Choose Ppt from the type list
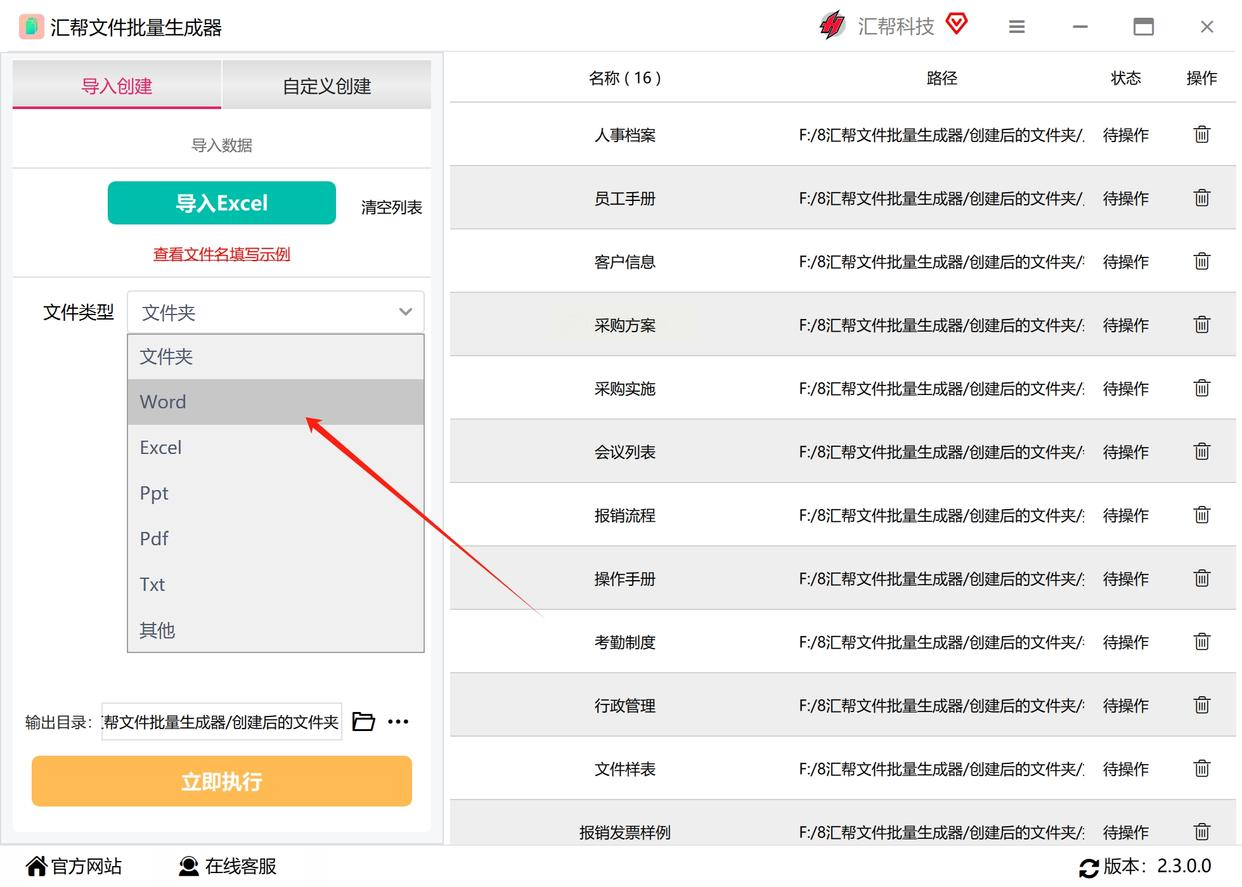1242x887 pixels. [276, 493]
